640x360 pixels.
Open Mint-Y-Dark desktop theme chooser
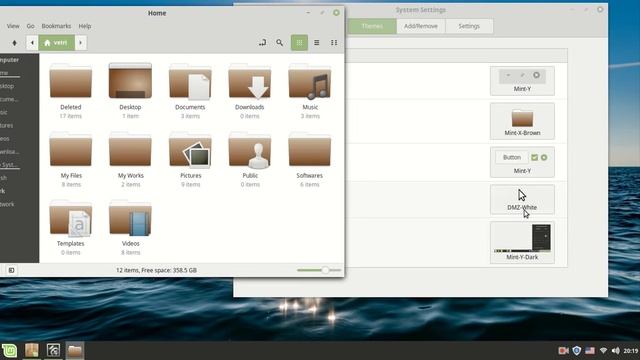click(x=522, y=242)
